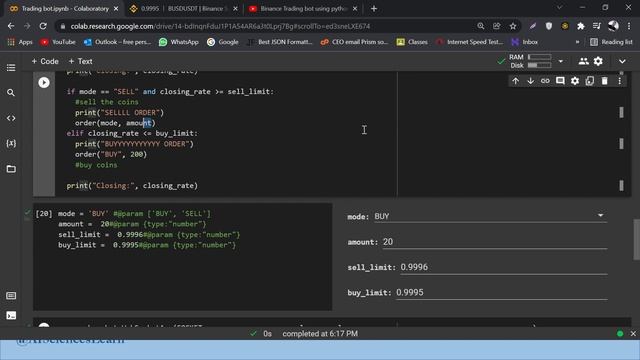Collapse the header chevron

622,61
